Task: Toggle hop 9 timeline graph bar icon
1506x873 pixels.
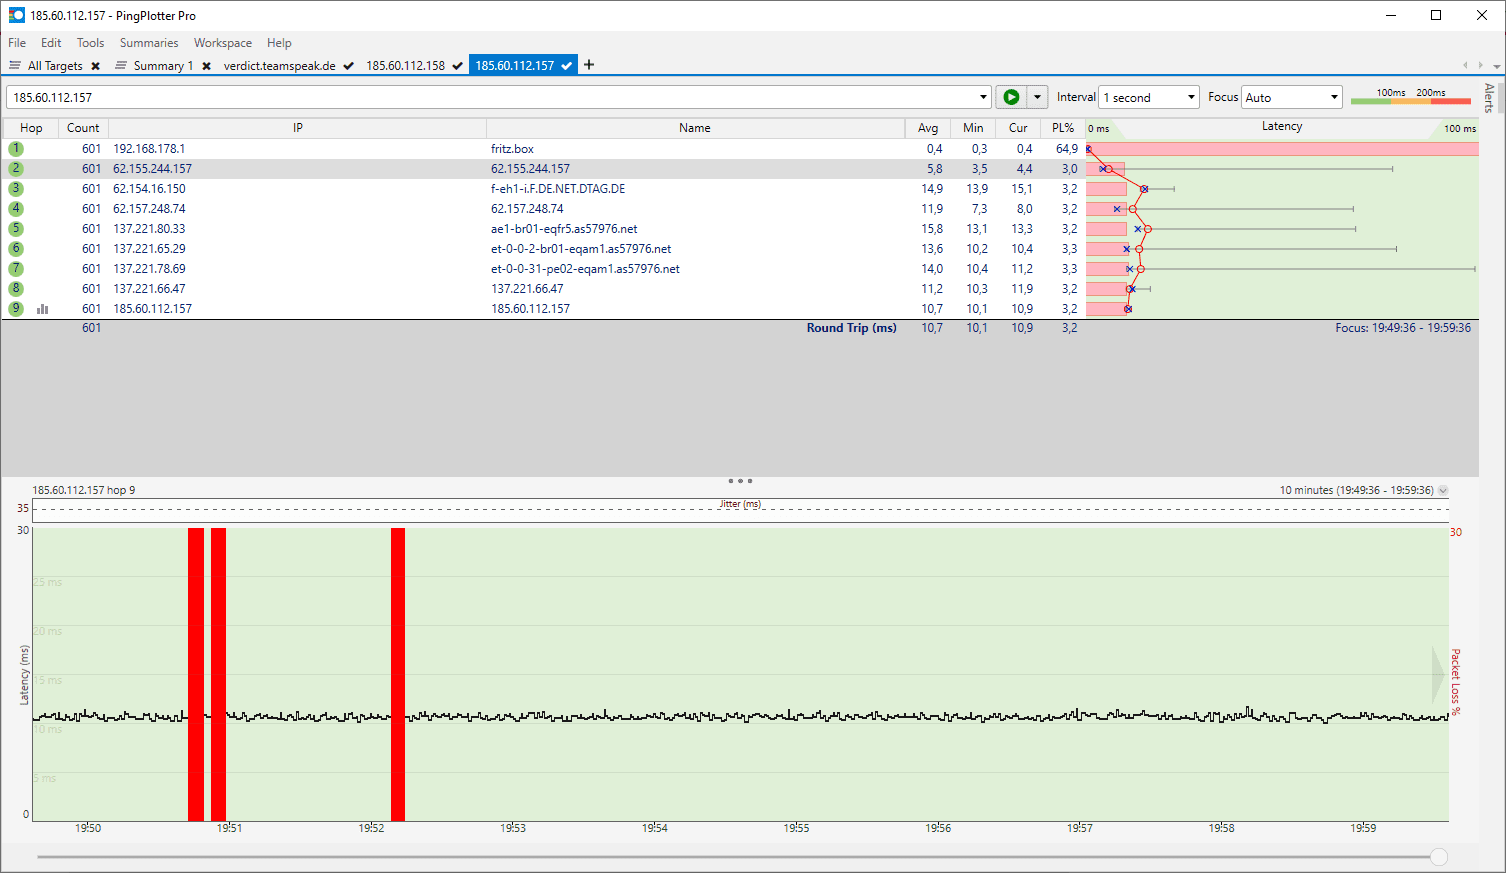Action: coord(43,309)
